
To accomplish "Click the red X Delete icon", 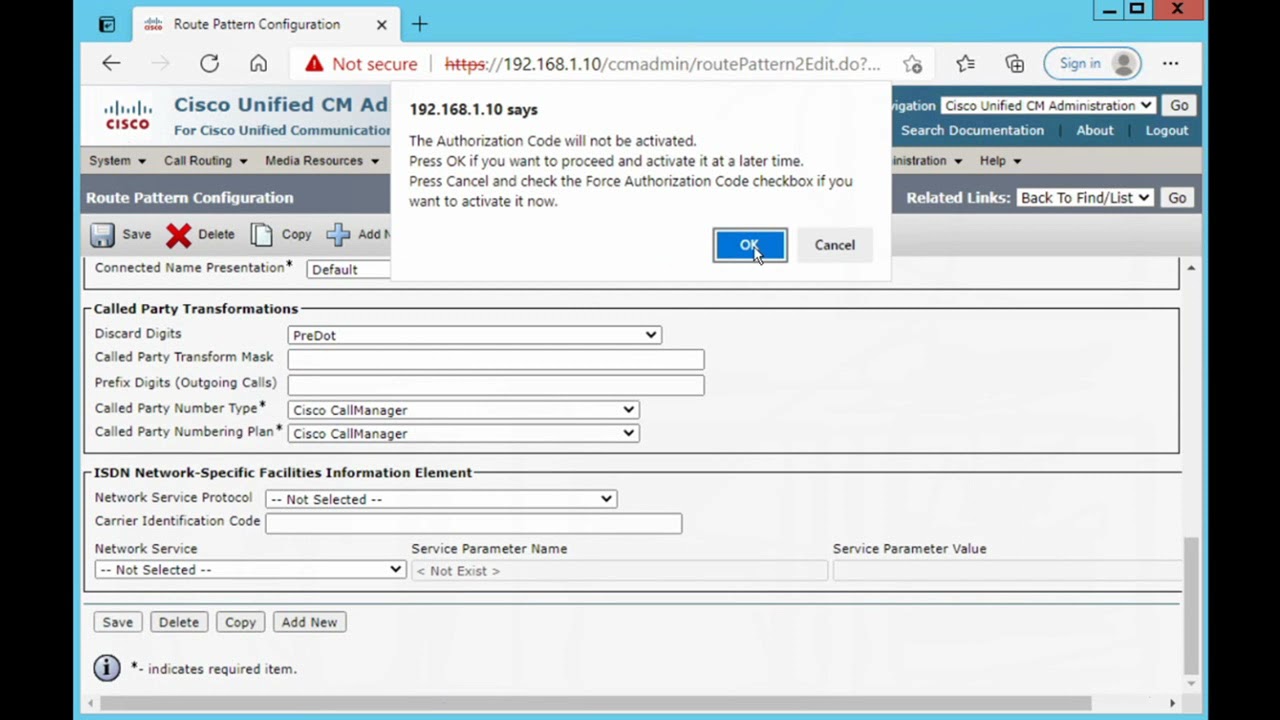I will (179, 235).
